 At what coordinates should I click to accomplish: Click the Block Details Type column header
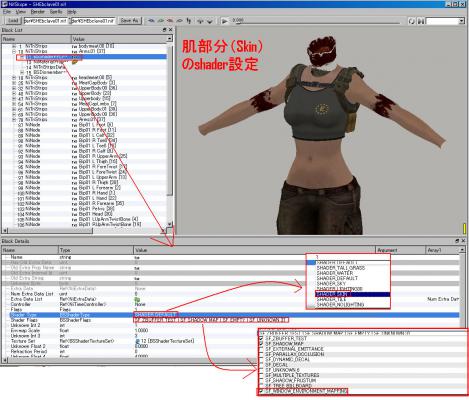click(96, 250)
